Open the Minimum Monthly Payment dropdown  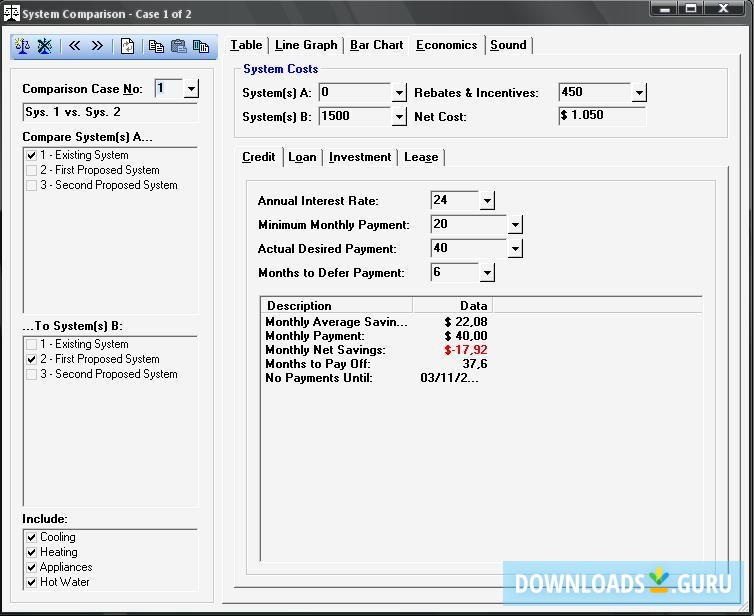point(515,225)
